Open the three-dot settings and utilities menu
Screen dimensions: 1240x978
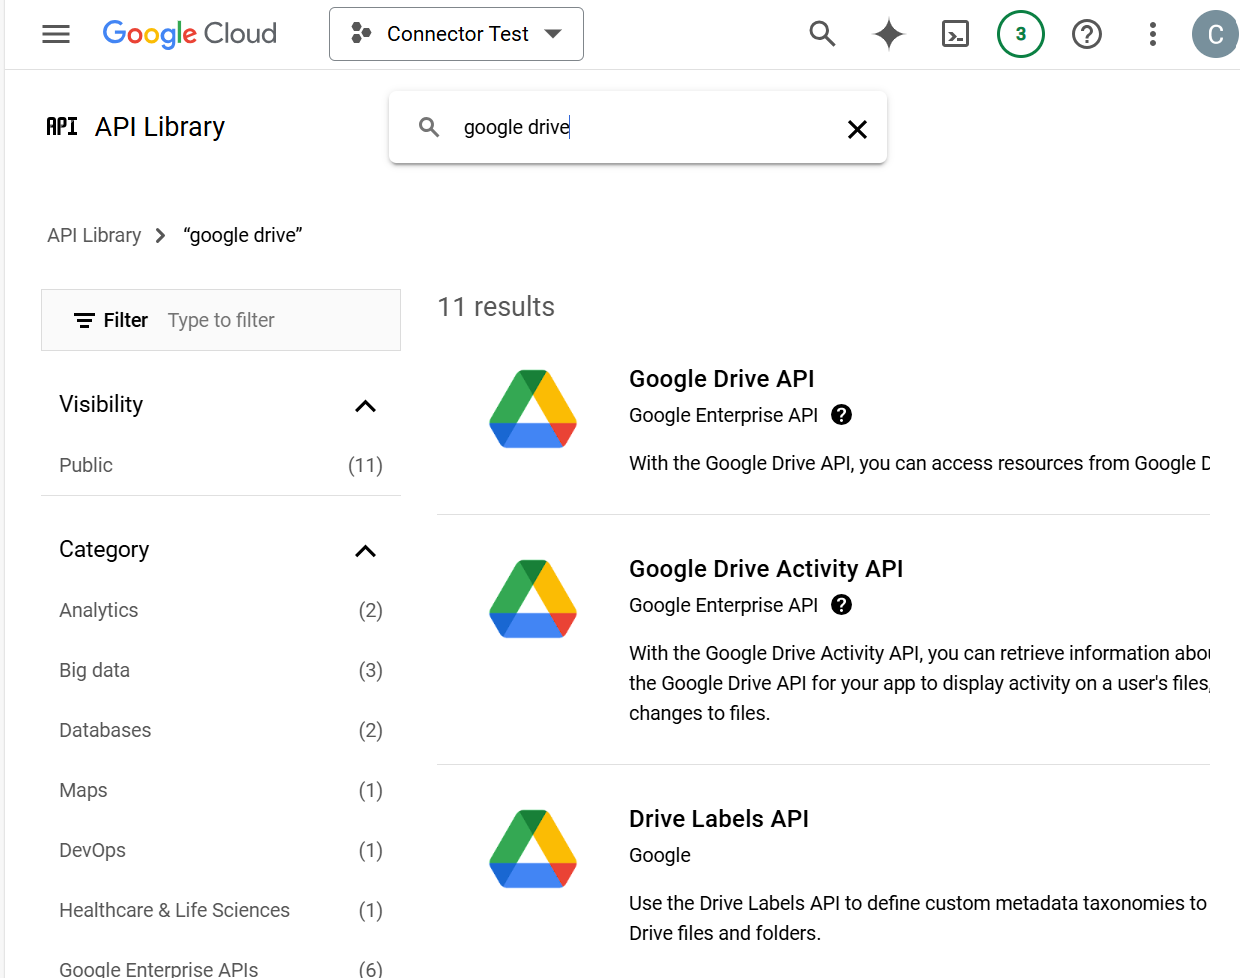[1153, 34]
